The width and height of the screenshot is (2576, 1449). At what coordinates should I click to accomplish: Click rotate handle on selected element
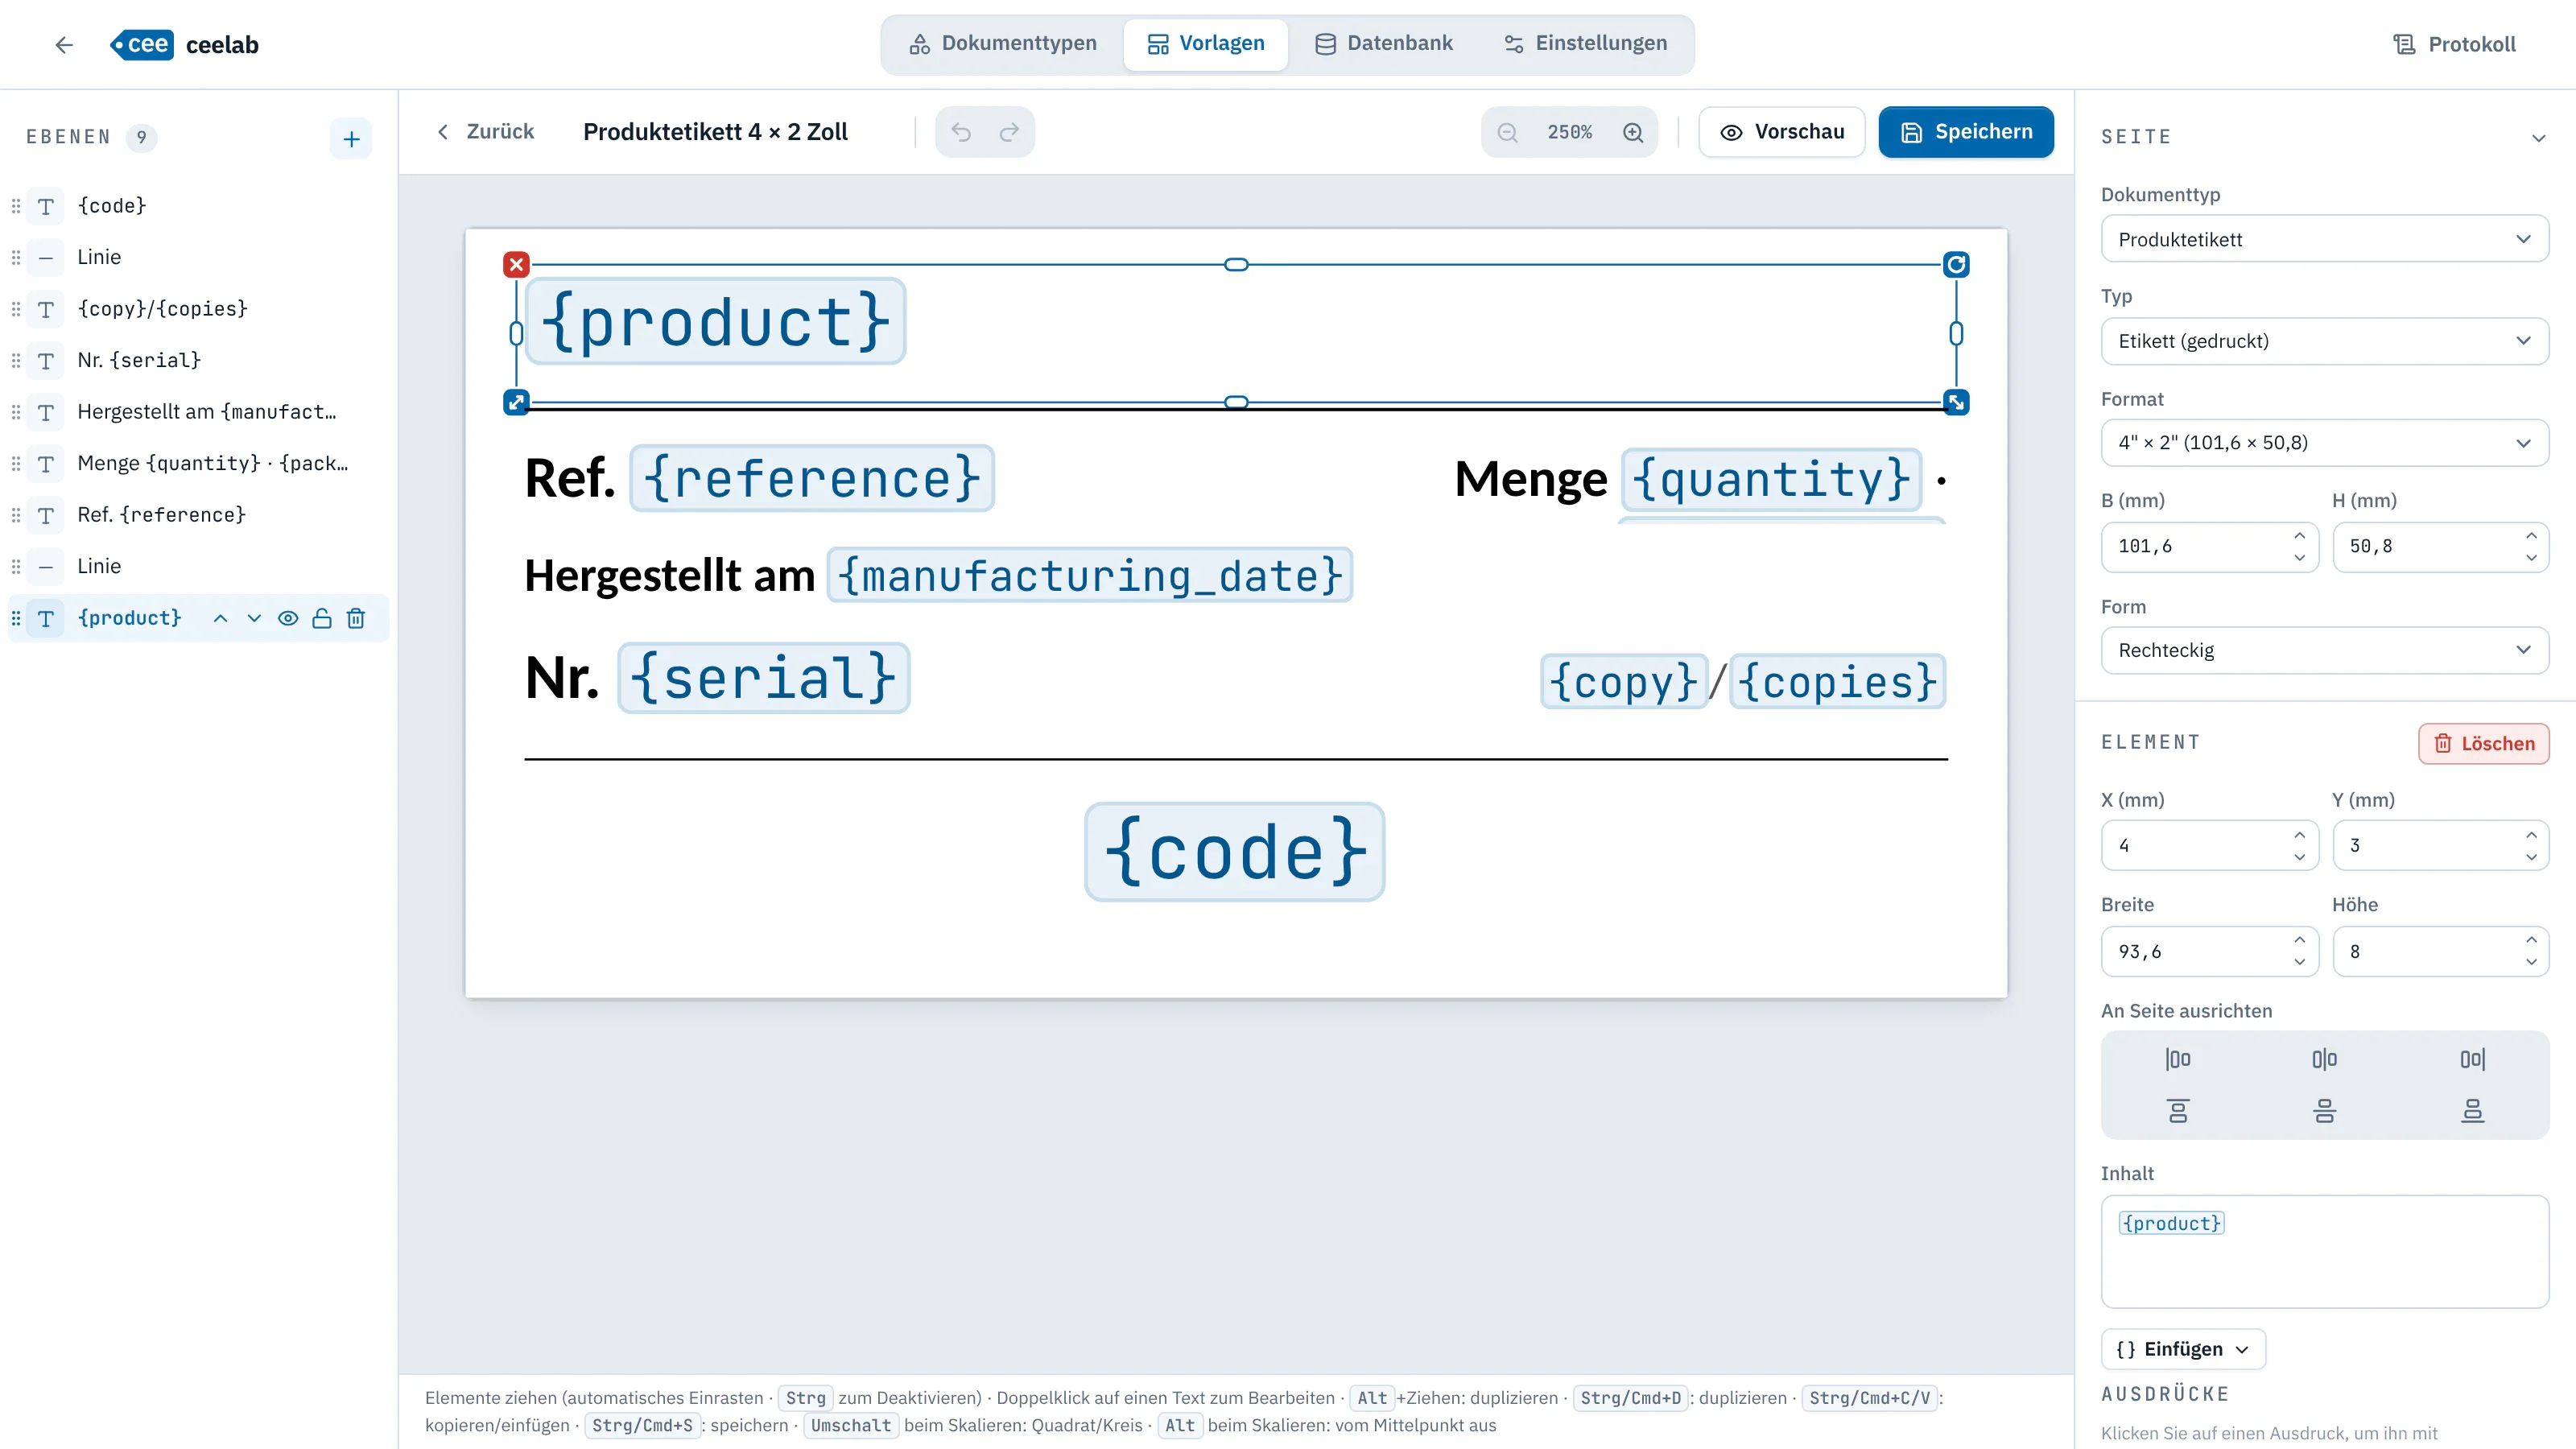pyautogui.click(x=1956, y=264)
